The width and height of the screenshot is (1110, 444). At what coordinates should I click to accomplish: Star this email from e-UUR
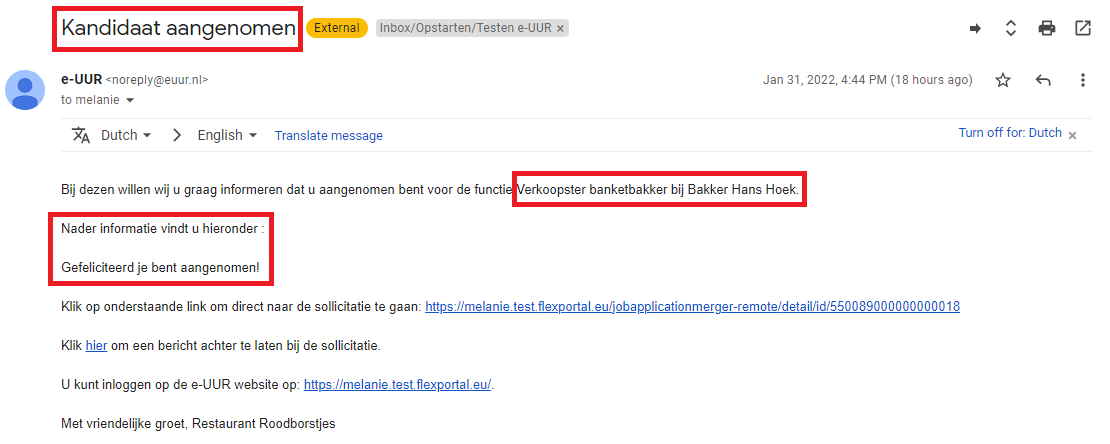coord(1002,80)
